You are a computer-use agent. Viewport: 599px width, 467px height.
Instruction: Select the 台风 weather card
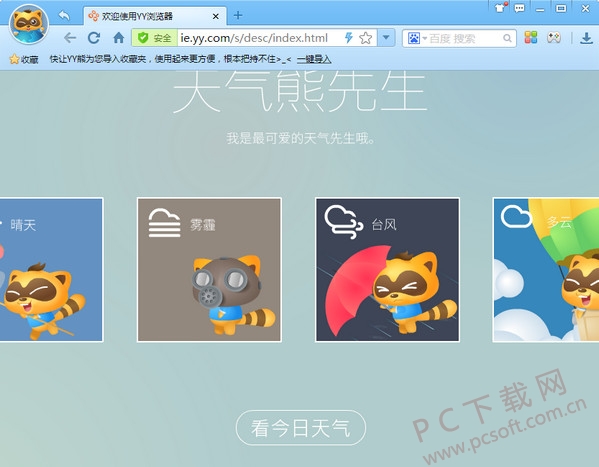click(x=387, y=269)
